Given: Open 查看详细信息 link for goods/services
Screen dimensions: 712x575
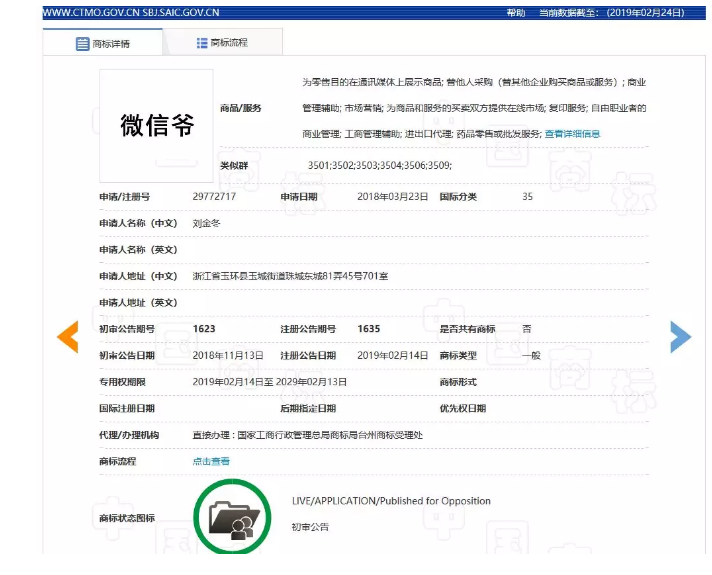Looking at the screenshot, I should click(572, 134).
